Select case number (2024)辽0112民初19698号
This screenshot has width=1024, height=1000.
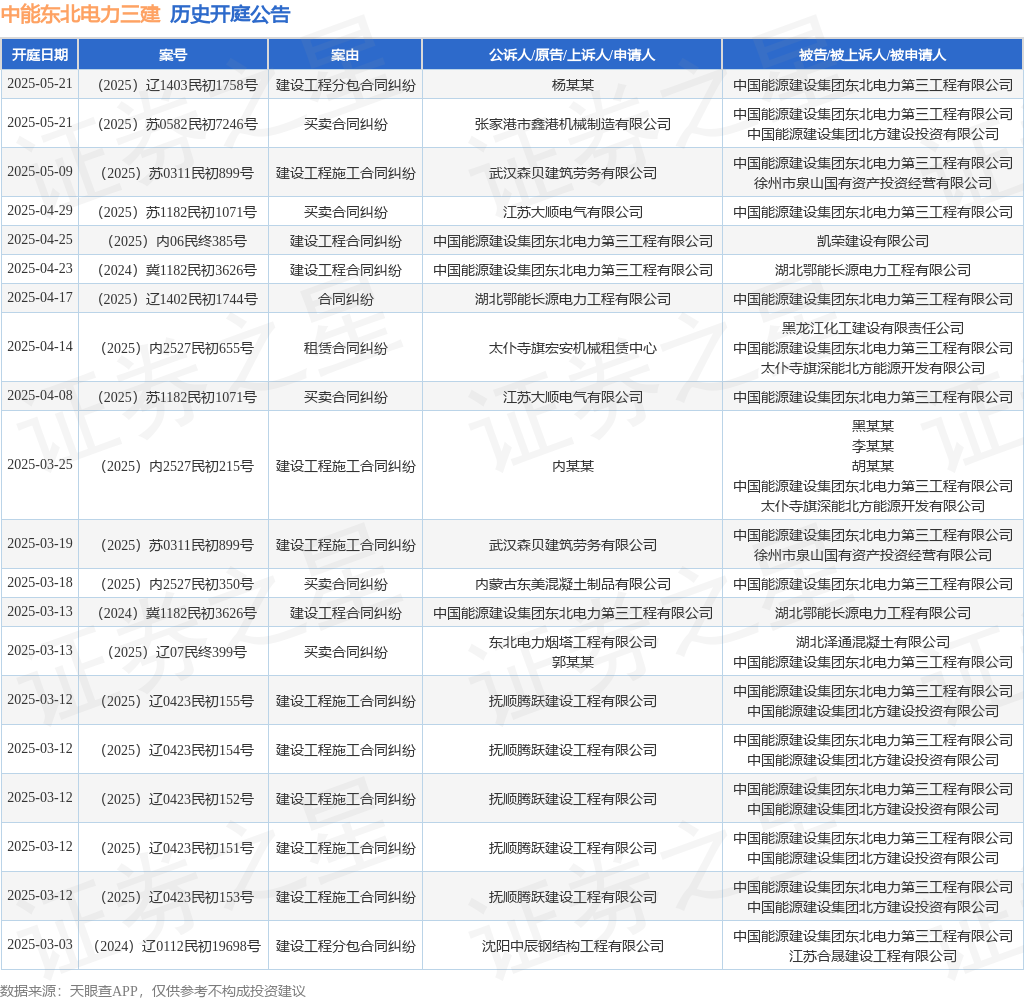176,946
